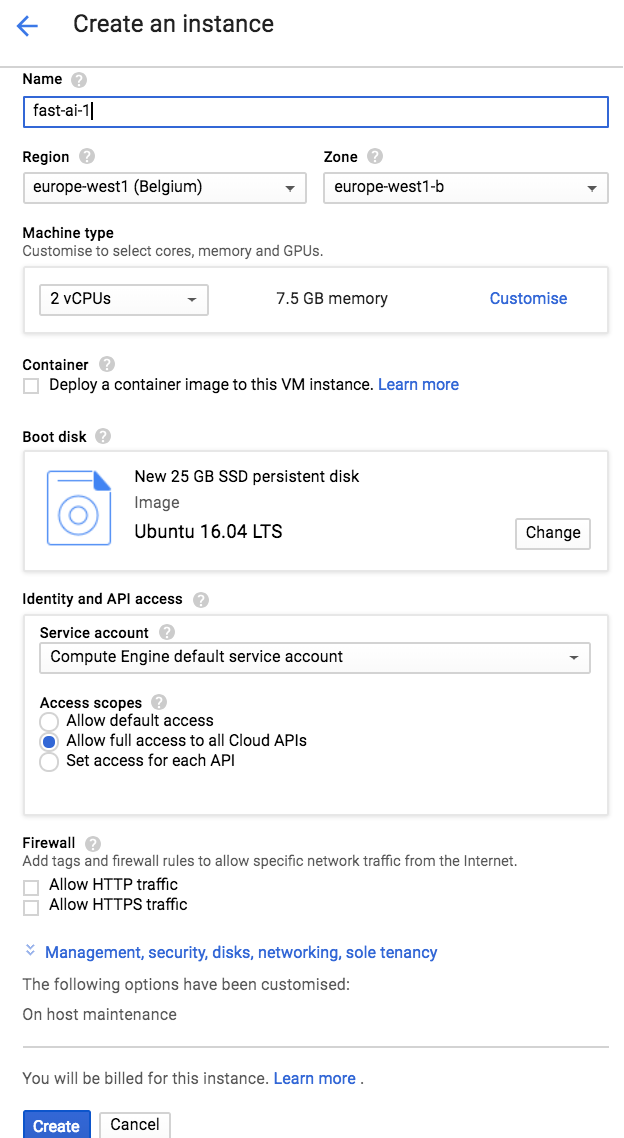This screenshot has width=624, height=1138.
Task: Allow HTTP traffic through the firewall
Action: 31,885
